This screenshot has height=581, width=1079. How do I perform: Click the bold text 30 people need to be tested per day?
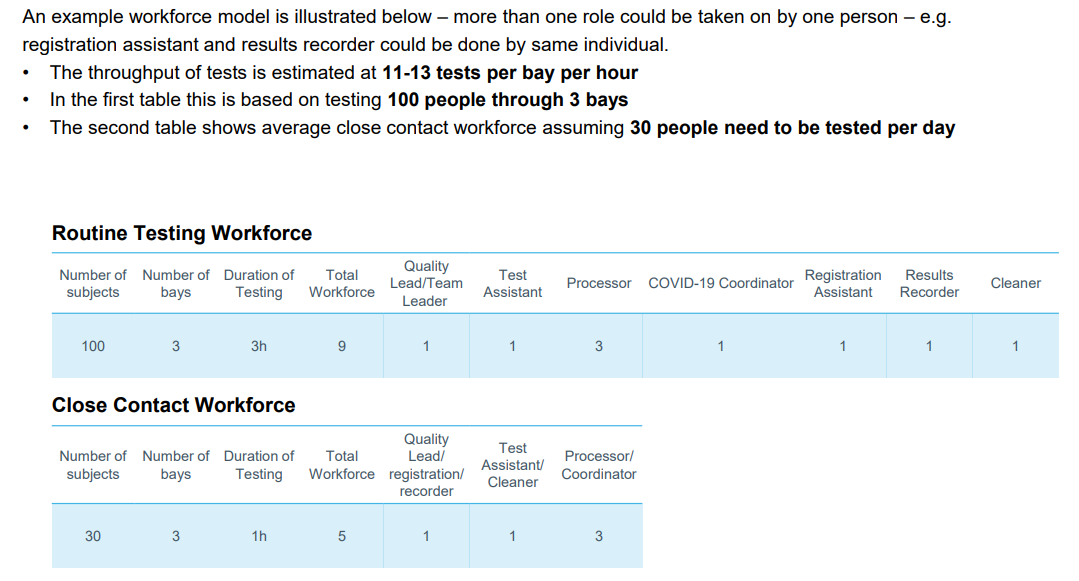[792, 128]
